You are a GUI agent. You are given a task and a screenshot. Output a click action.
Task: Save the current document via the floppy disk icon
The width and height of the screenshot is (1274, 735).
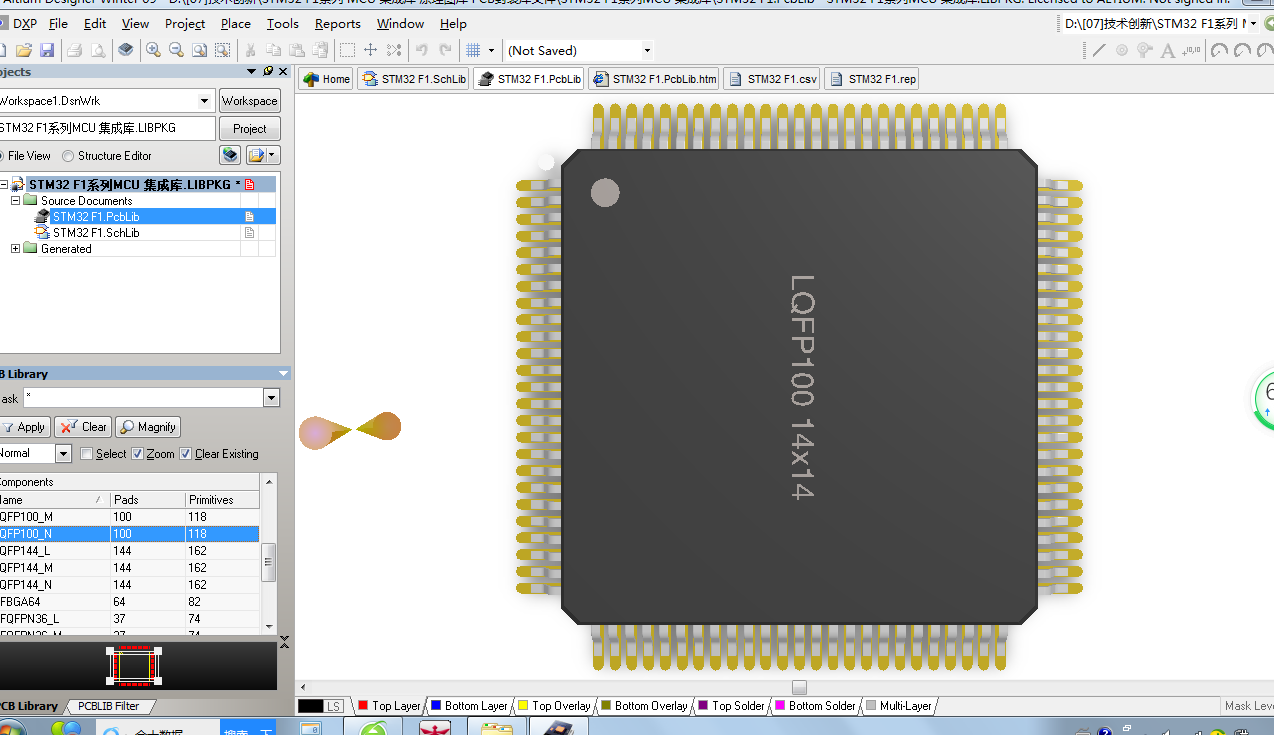click(46, 50)
